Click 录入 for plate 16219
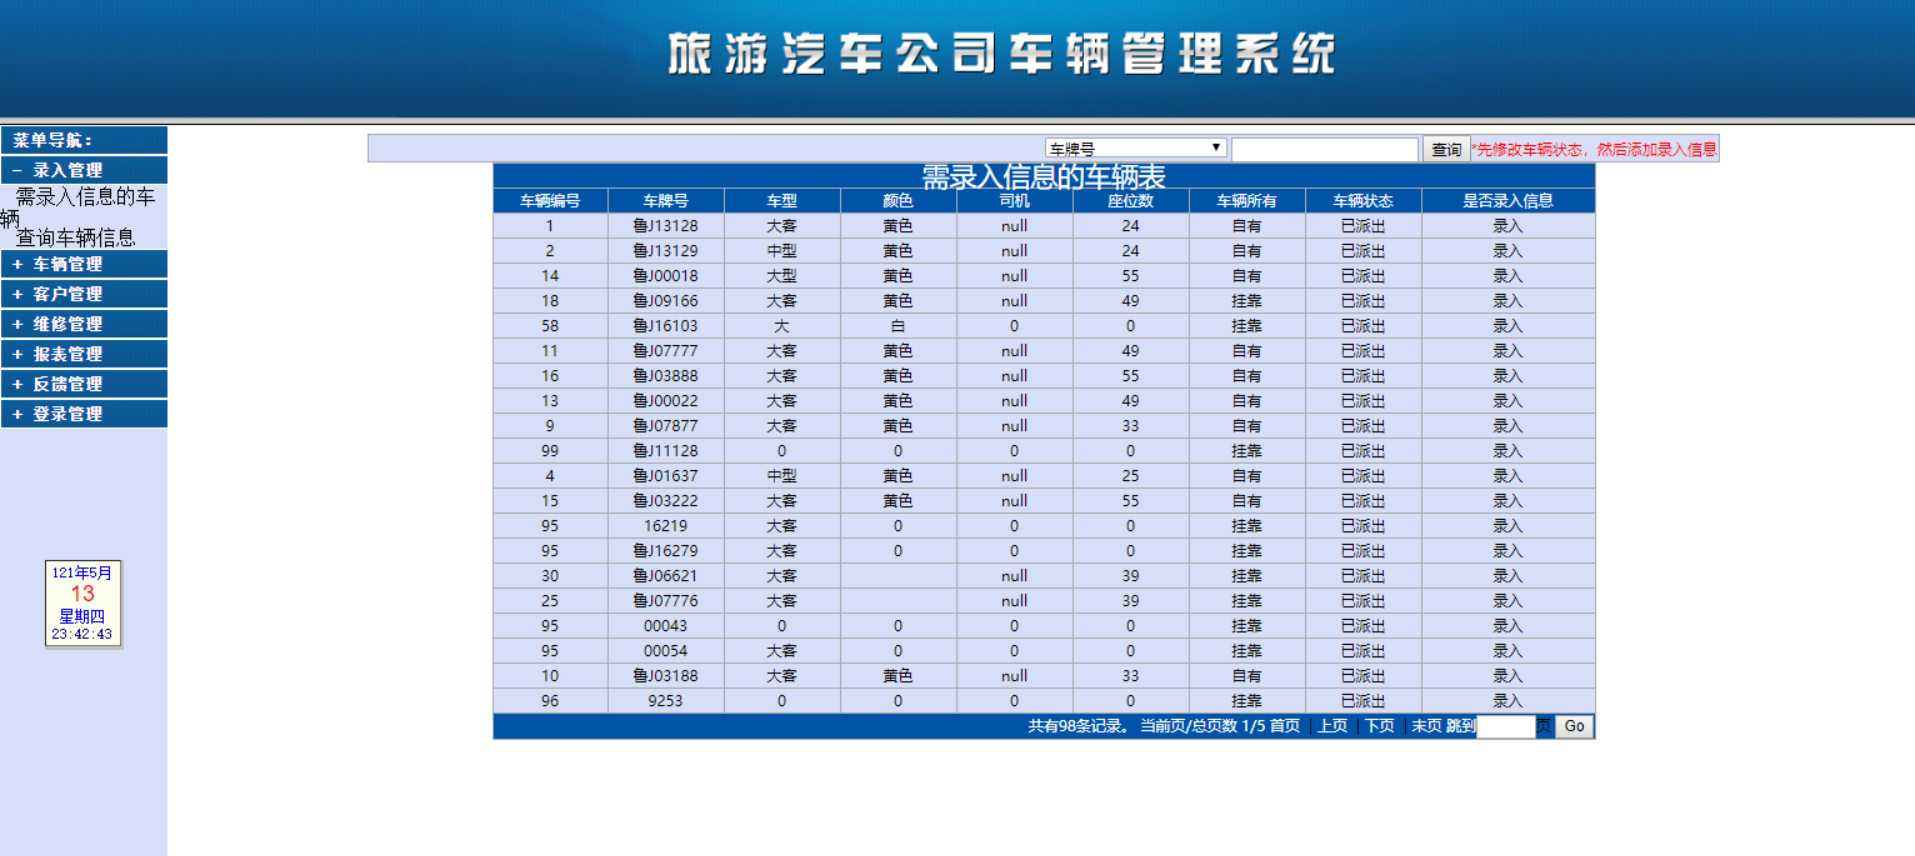1915x856 pixels. [1507, 526]
